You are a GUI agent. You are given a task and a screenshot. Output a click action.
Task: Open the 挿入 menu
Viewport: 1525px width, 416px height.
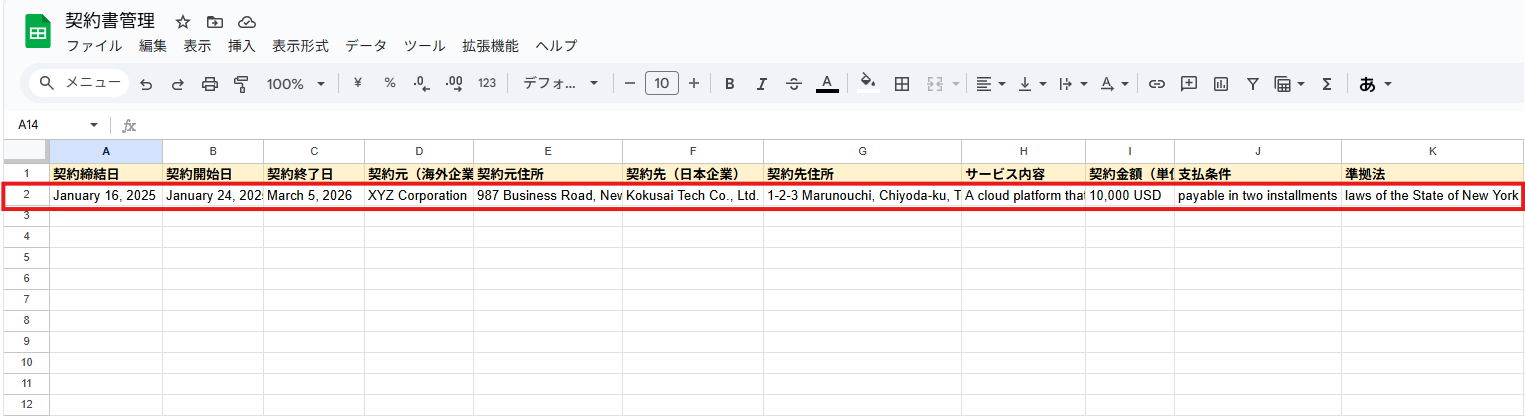tap(242, 46)
